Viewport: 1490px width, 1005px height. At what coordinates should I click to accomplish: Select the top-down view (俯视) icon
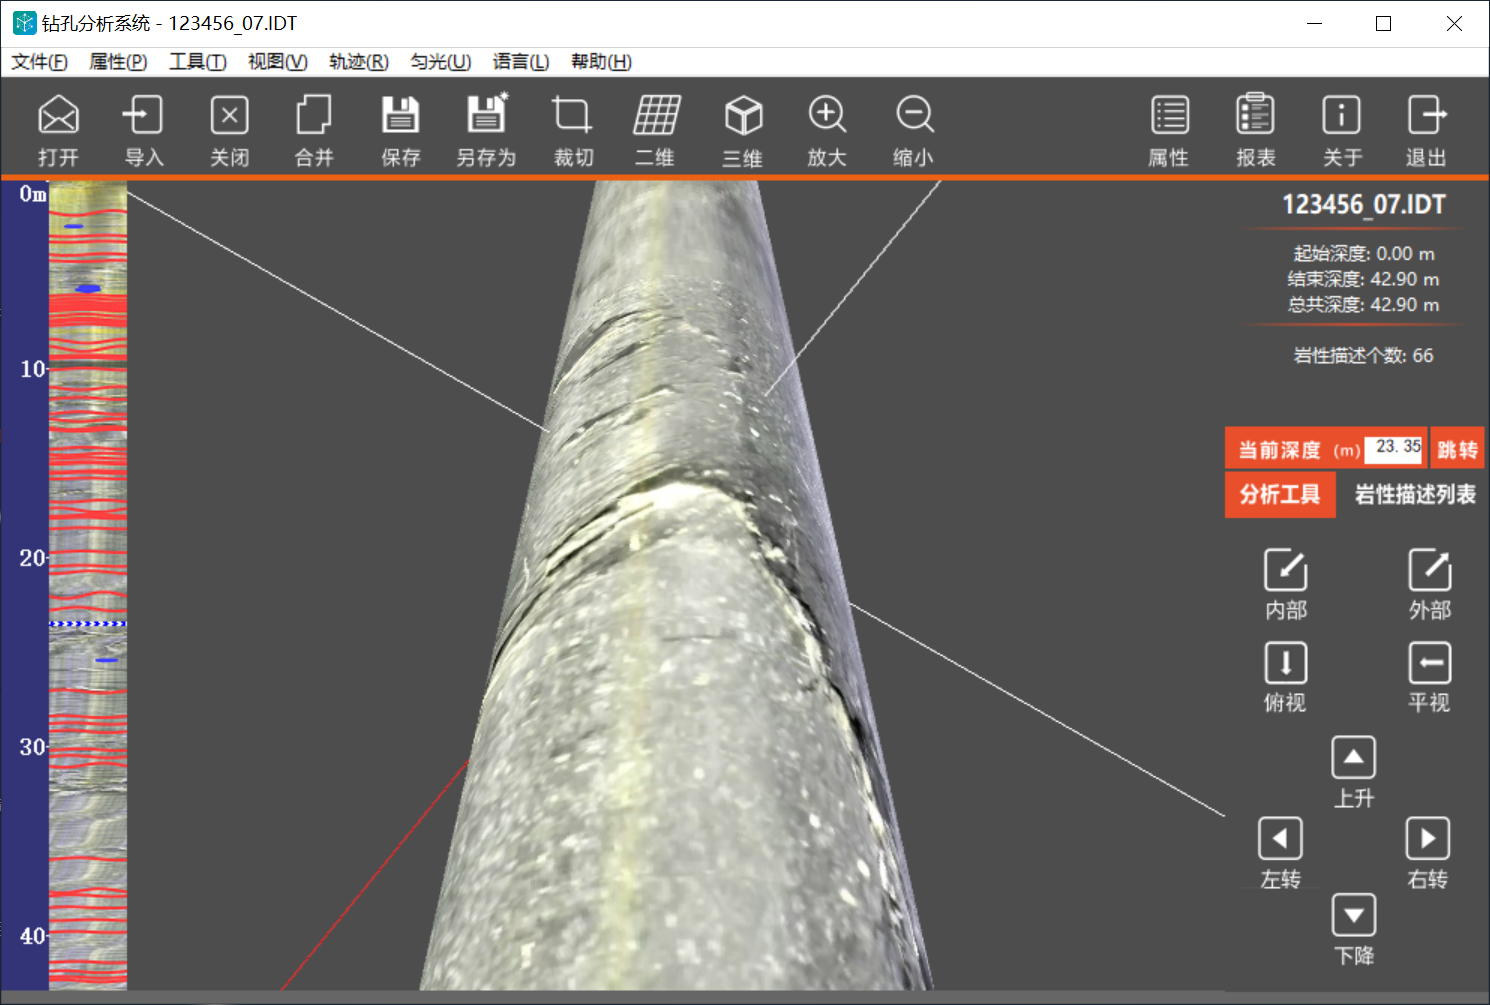pos(1286,664)
